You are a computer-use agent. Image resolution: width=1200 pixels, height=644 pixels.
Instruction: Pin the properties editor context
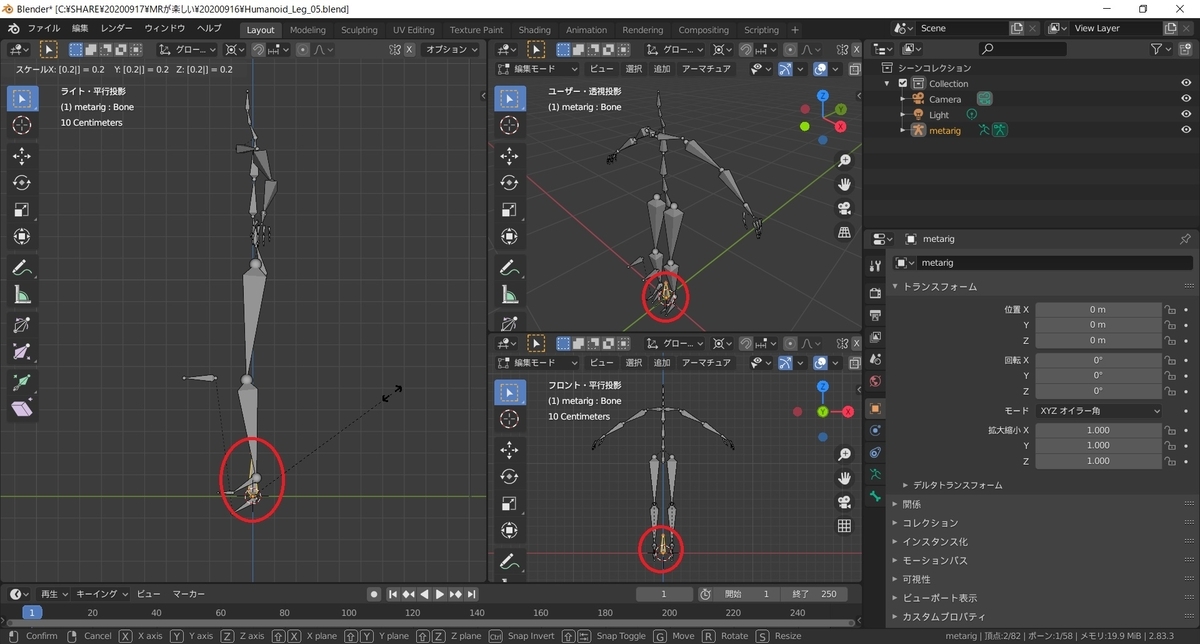click(x=1185, y=239)
